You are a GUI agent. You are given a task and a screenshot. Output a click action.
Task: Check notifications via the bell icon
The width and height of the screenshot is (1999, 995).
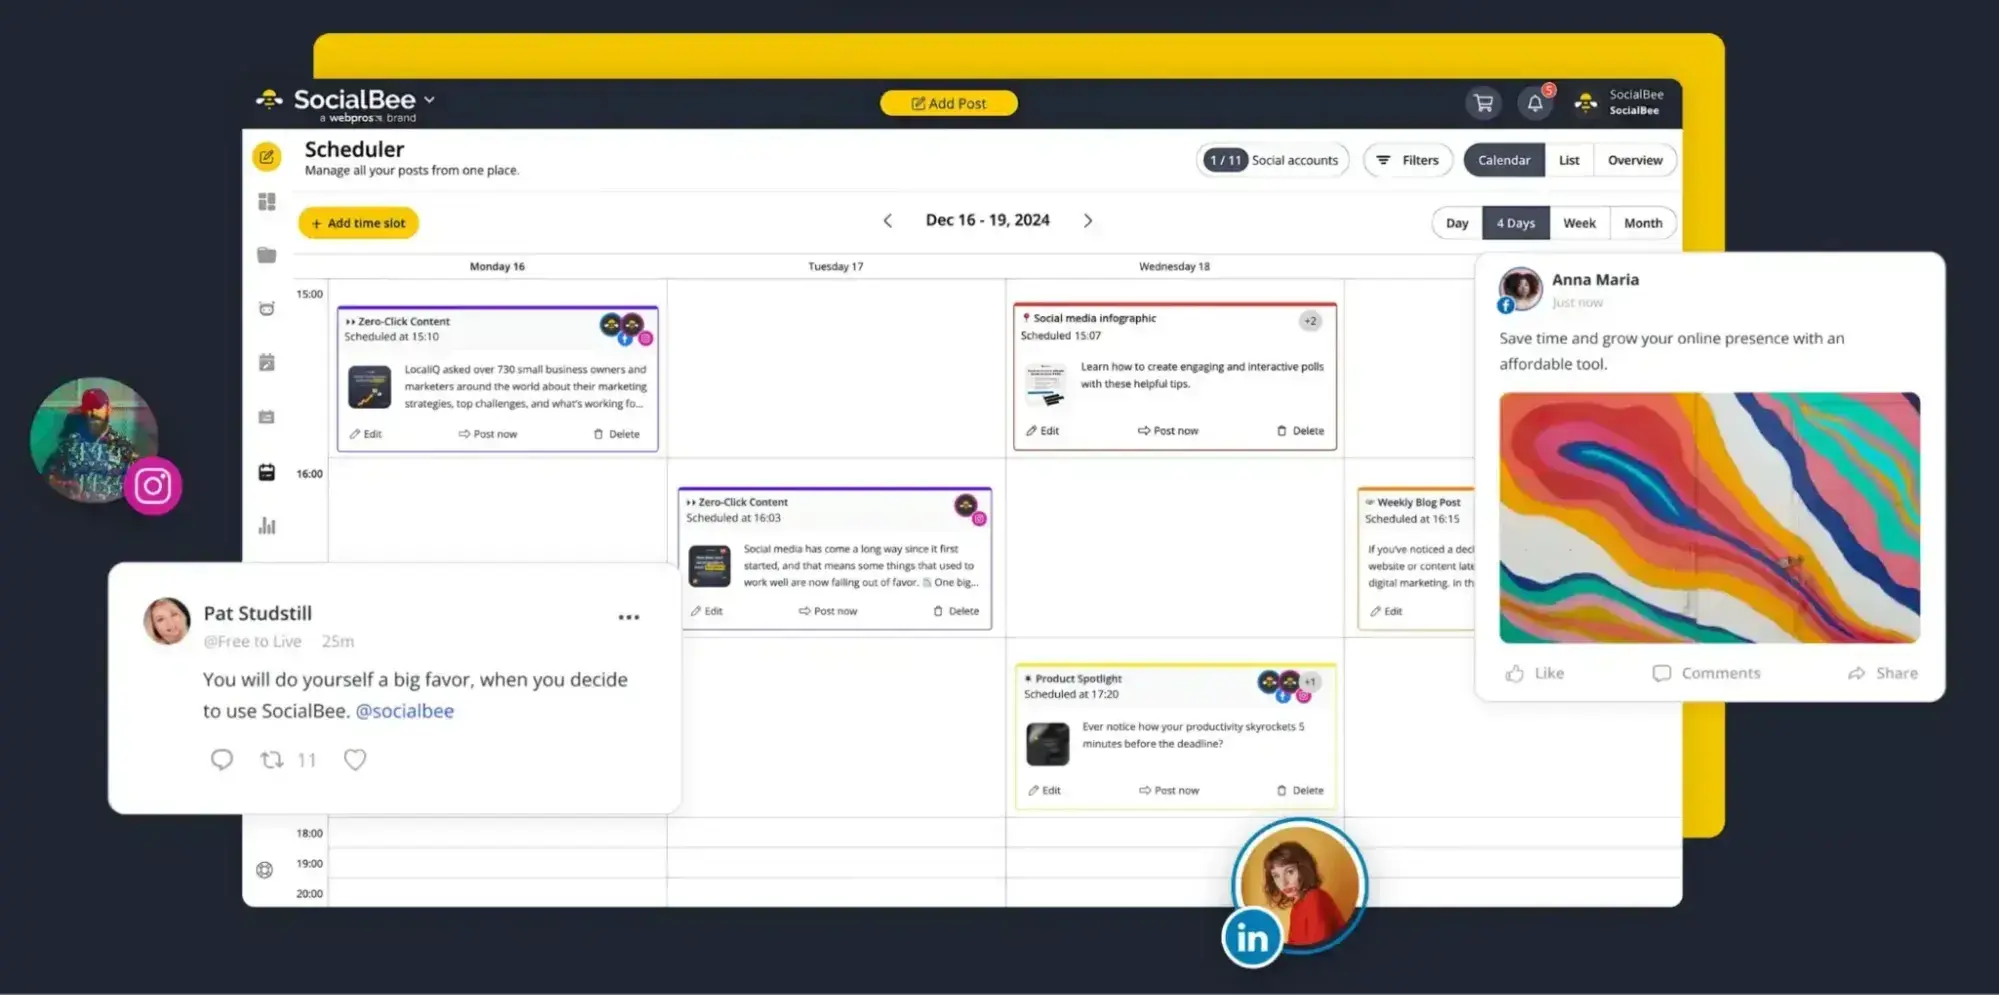(x=1535, y=103)
